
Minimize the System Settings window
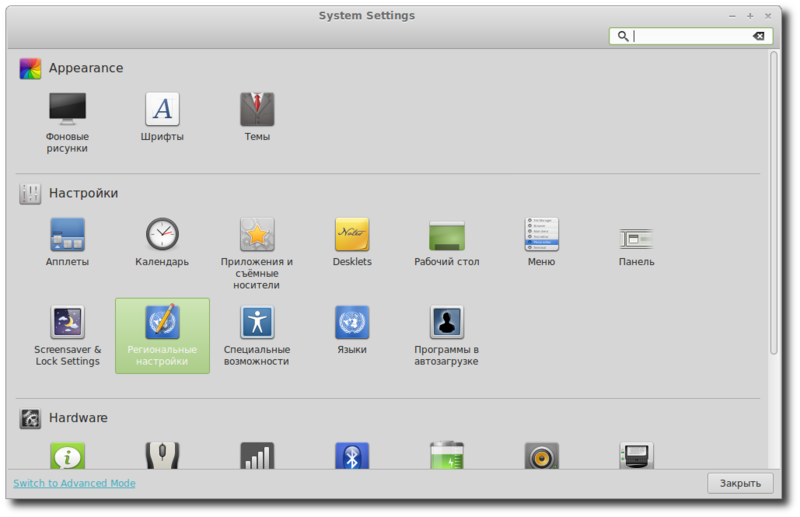click(x=732, y=16)
